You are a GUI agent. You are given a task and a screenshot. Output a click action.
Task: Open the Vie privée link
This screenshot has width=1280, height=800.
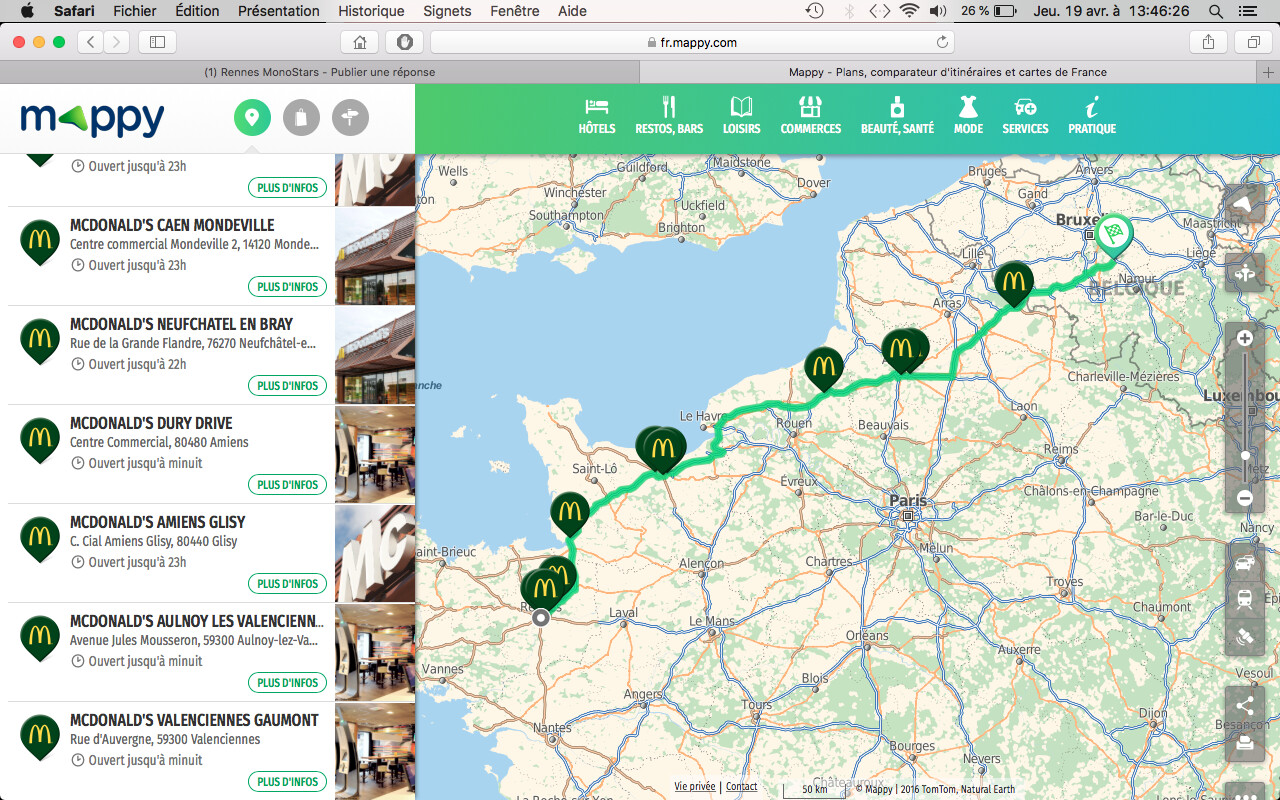[694, 787]
